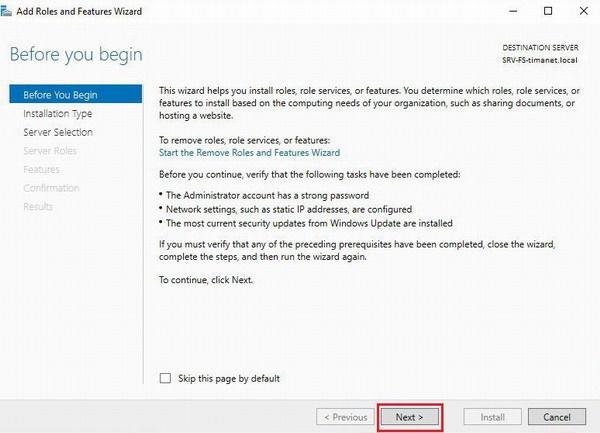Click the Network settings static IP line

289,210
